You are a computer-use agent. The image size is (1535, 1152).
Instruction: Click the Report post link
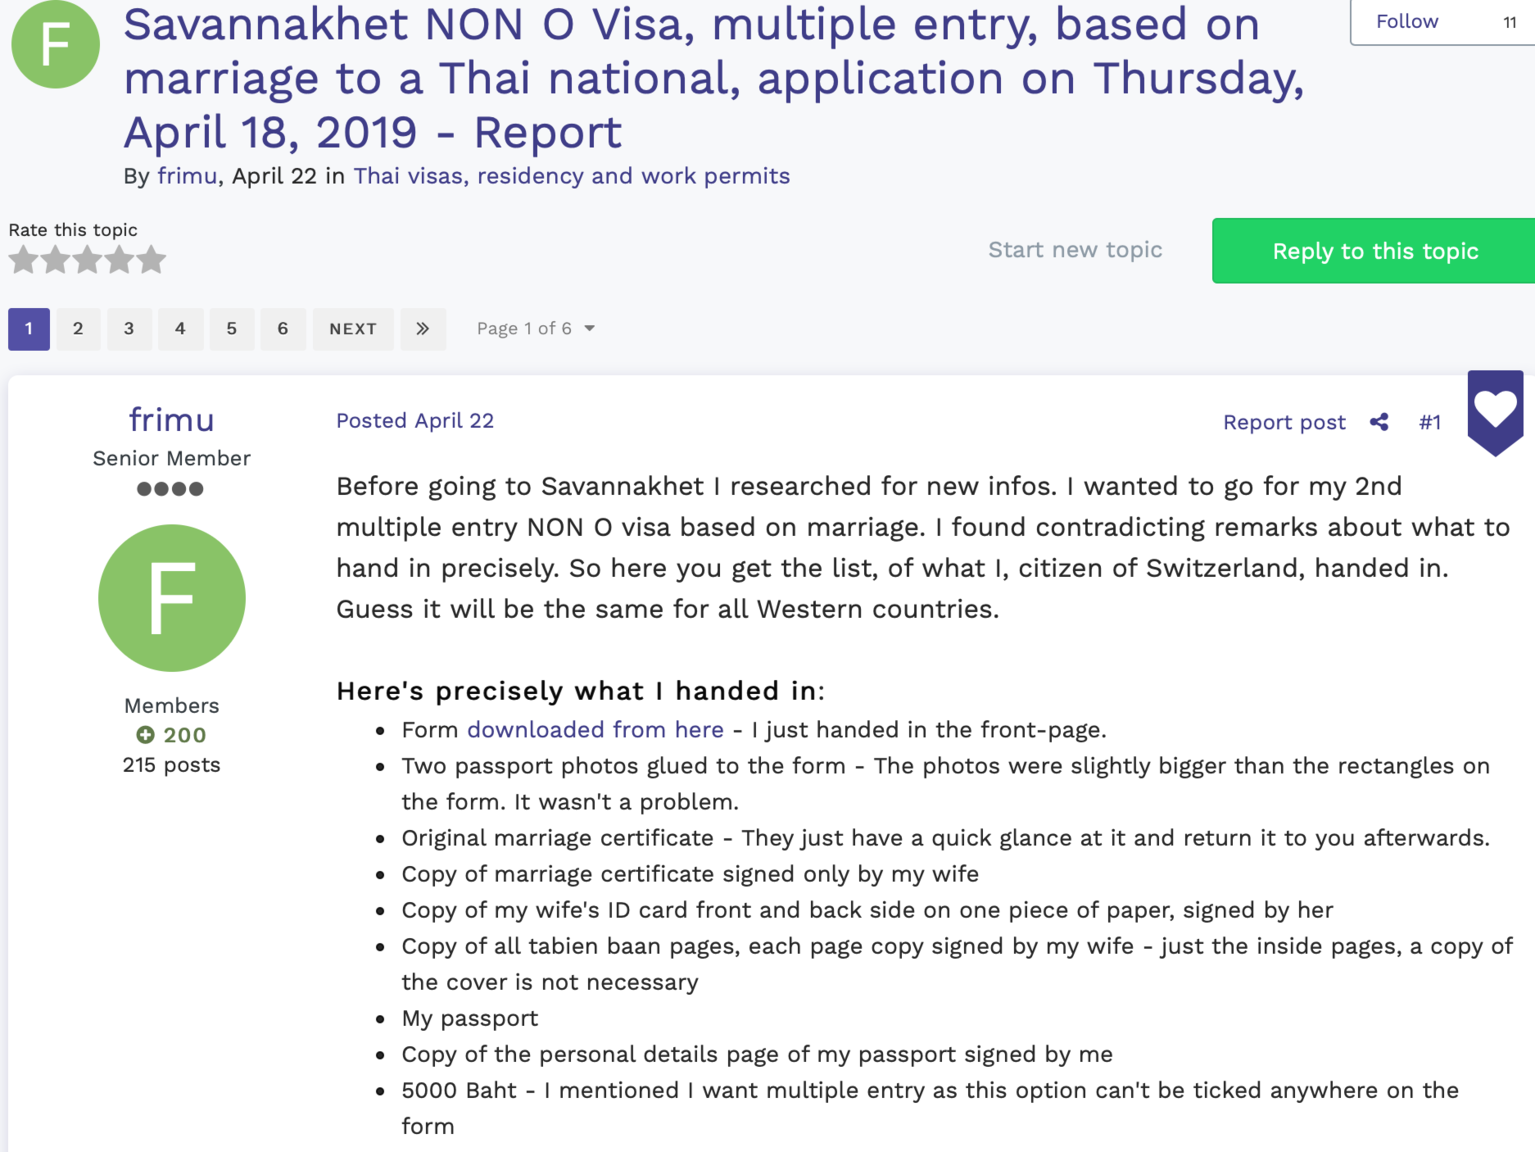click(x=1284, y=422)
